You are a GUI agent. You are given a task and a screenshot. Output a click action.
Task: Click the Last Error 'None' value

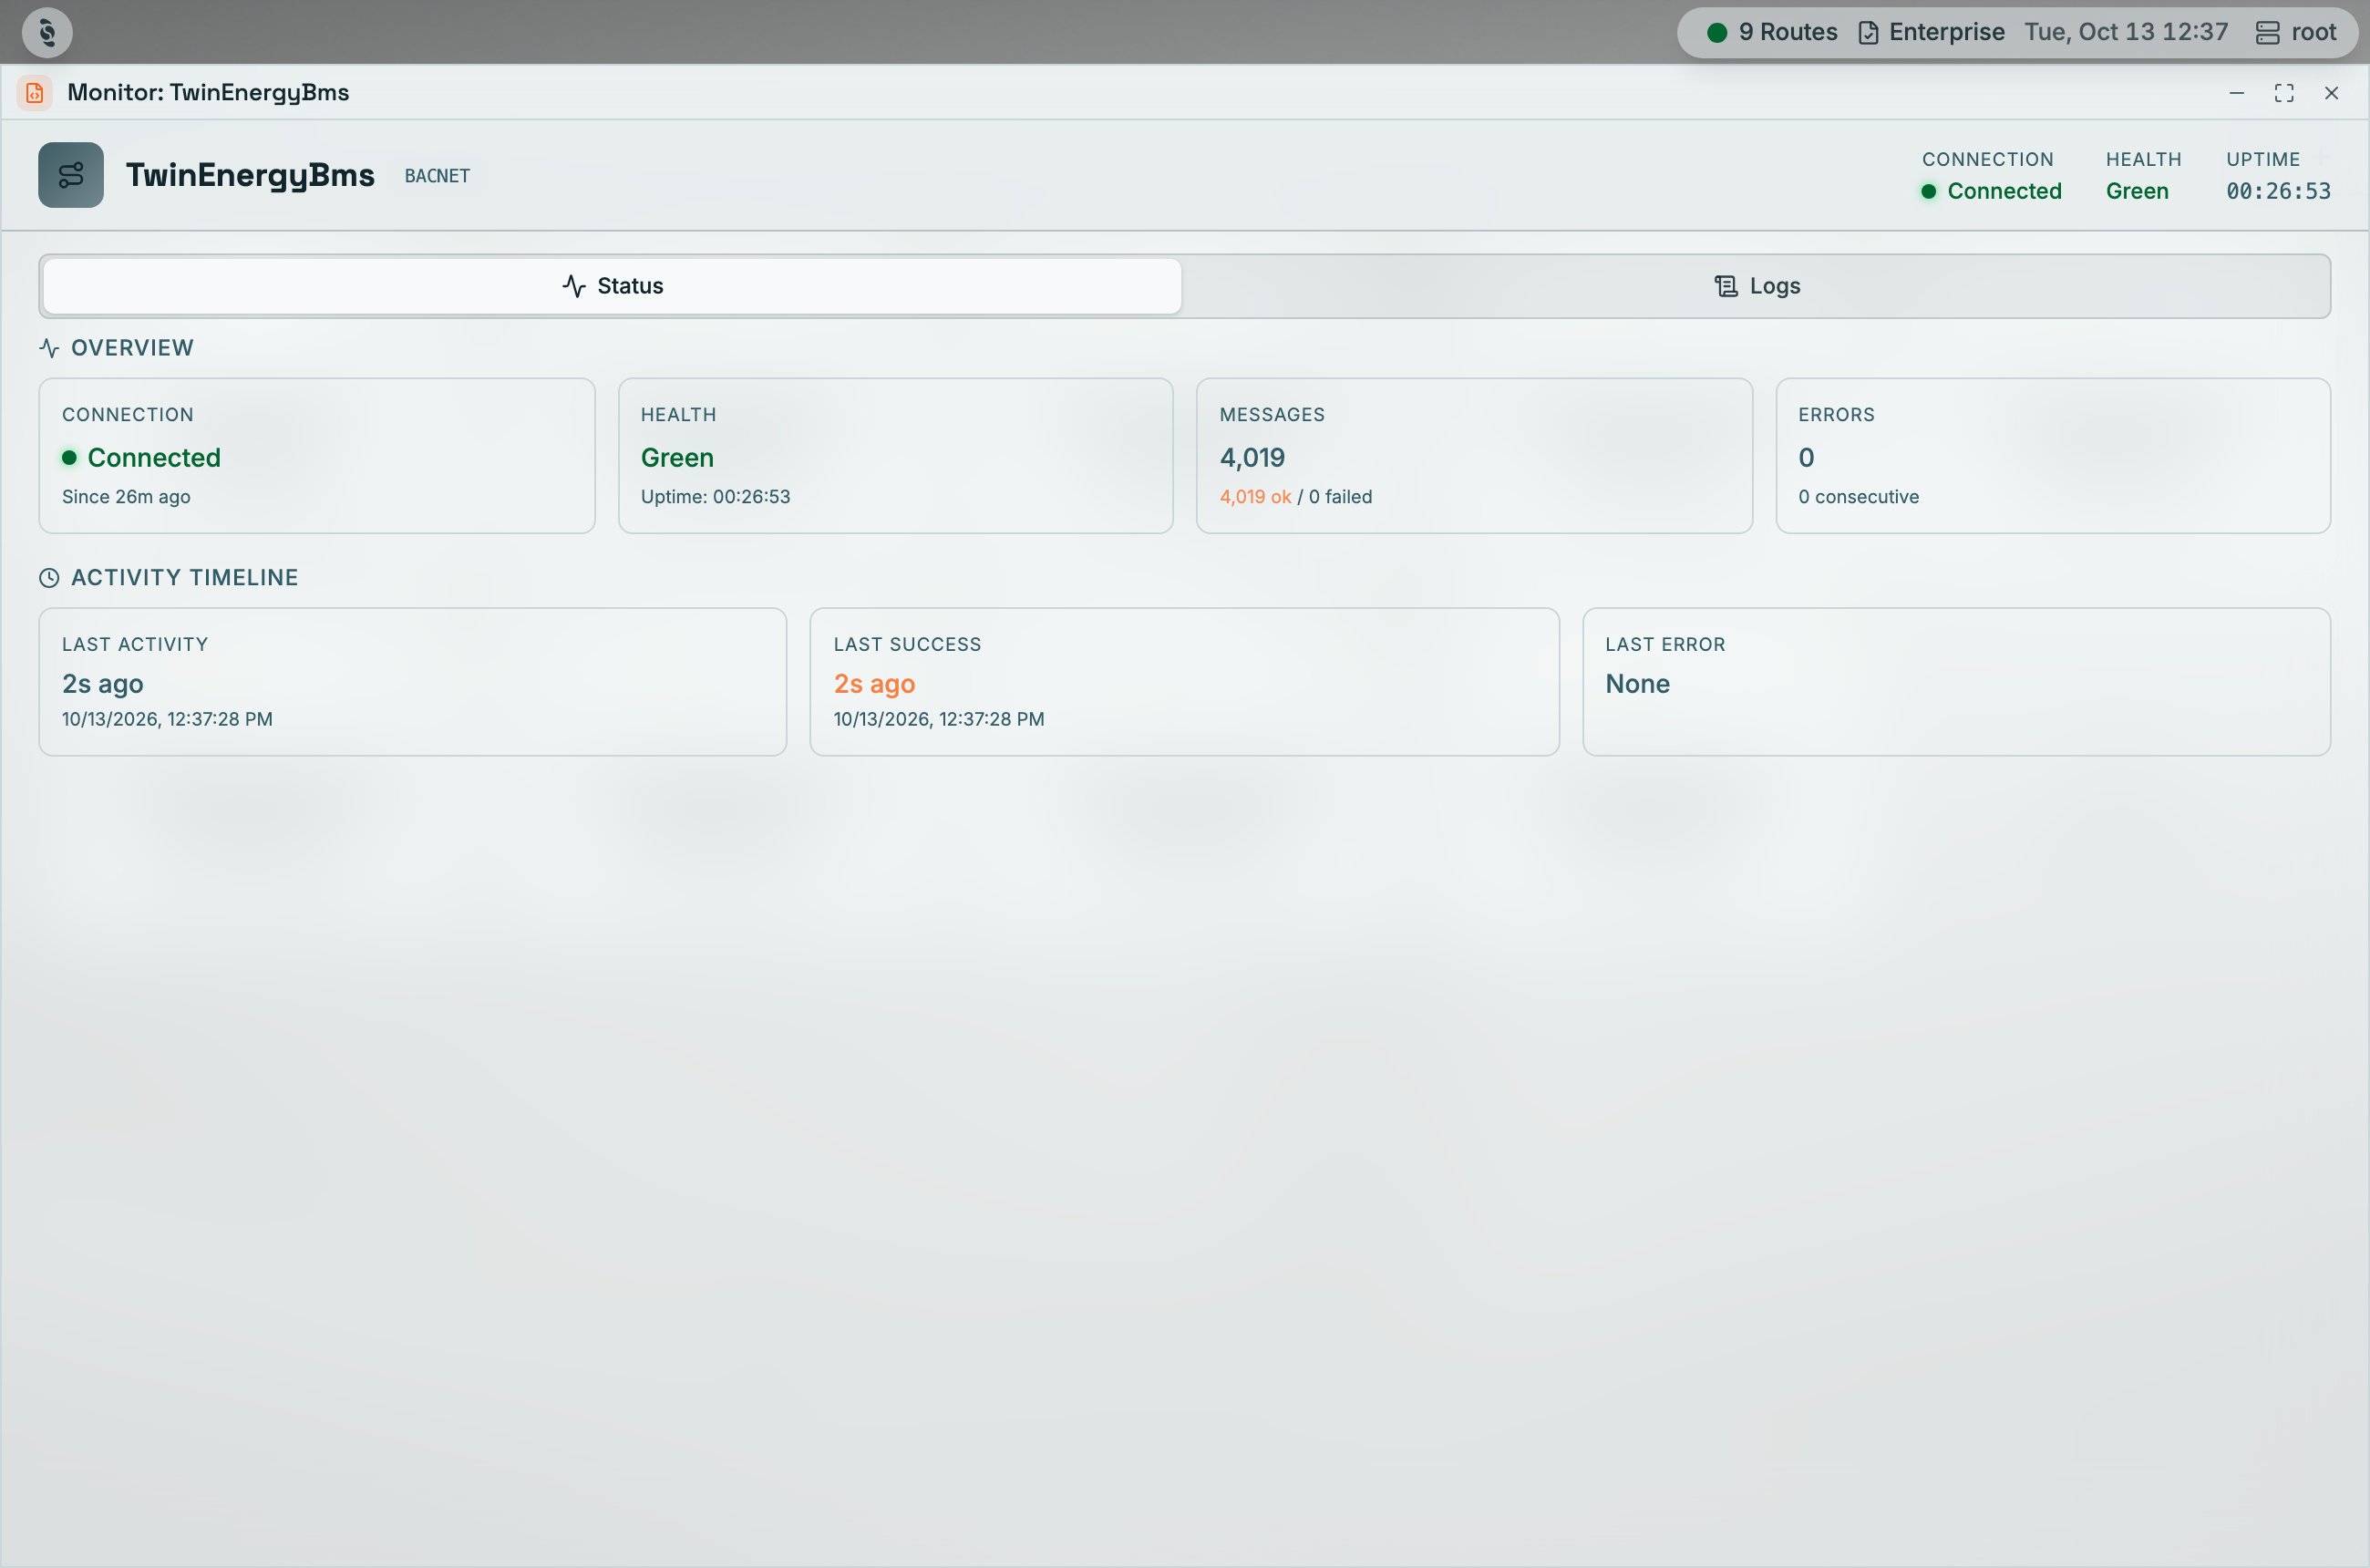click(1637, 684)
